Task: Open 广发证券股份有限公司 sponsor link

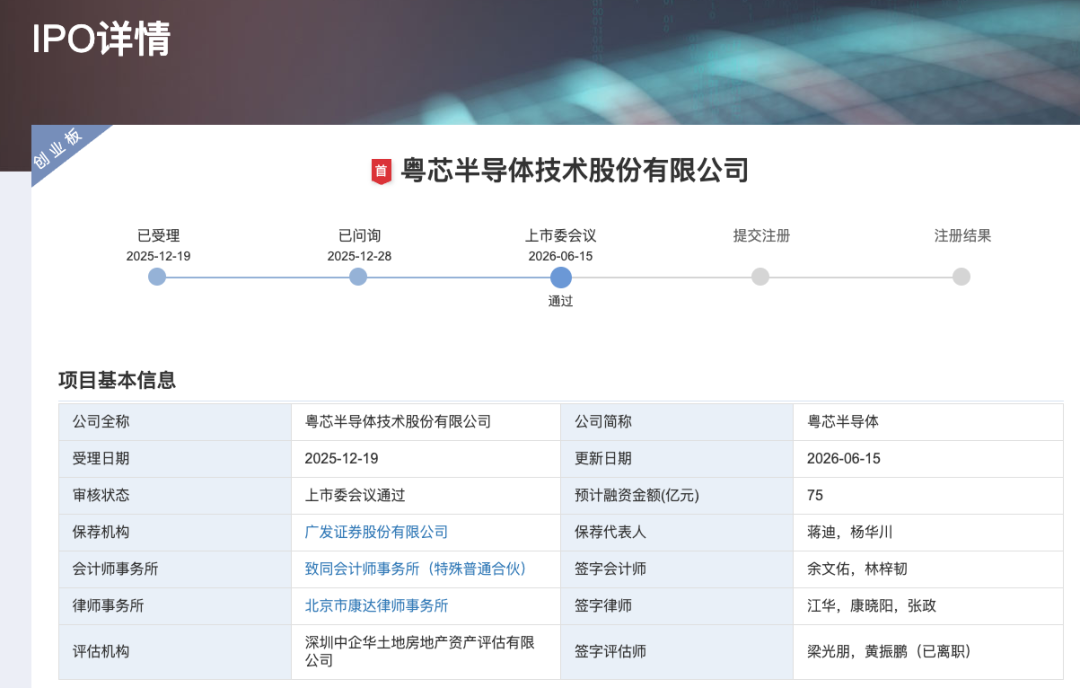Action: 376,532
